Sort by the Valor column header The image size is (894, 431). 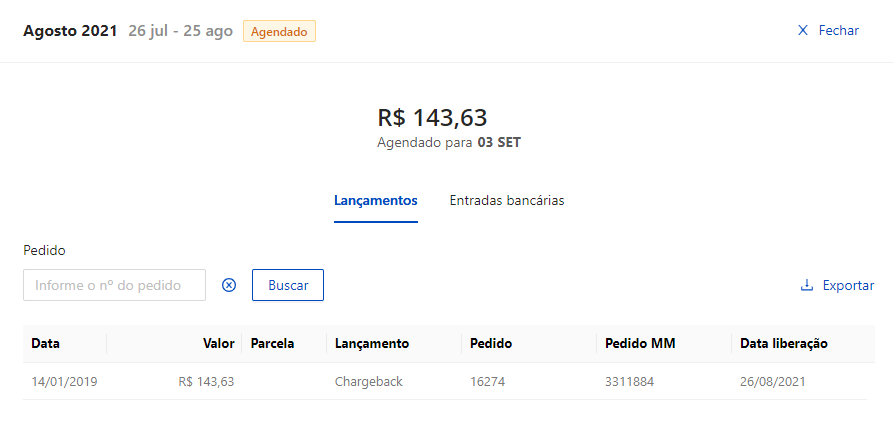tap(218, 343)
